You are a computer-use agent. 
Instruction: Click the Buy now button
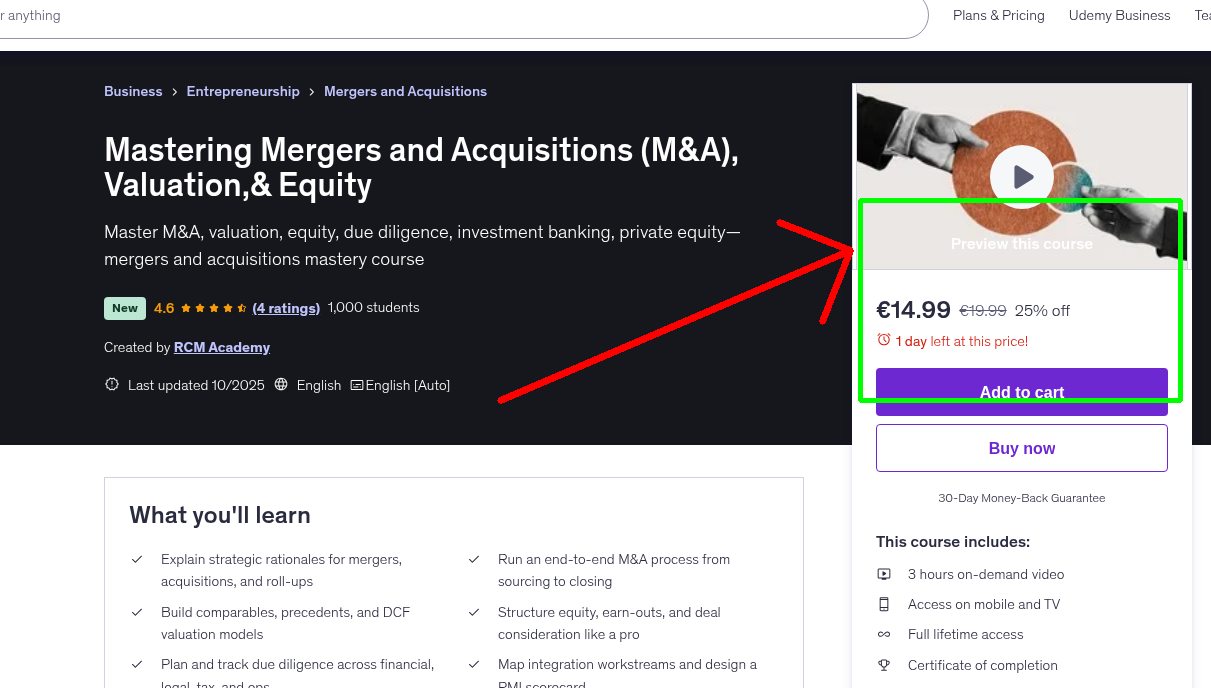tap(1021, 447)
